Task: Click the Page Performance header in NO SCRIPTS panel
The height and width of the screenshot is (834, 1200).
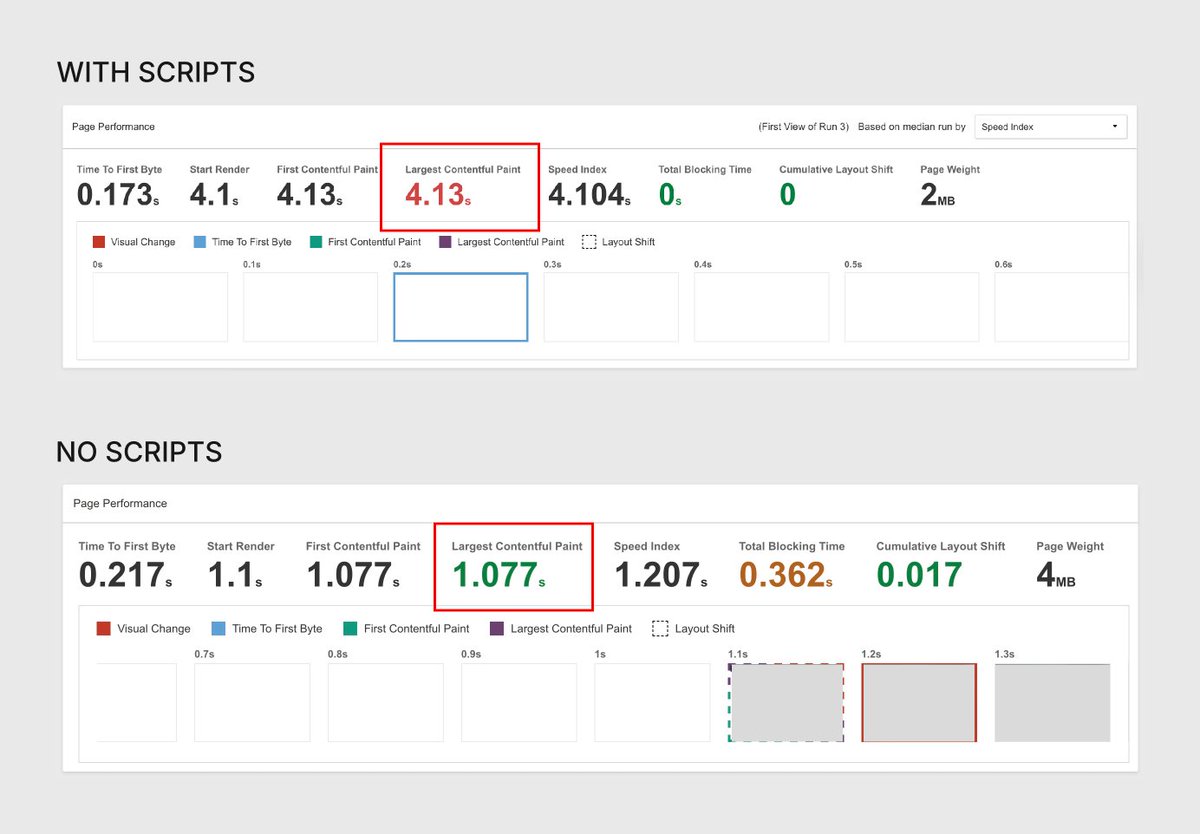Action: click(x=119, y=503)
